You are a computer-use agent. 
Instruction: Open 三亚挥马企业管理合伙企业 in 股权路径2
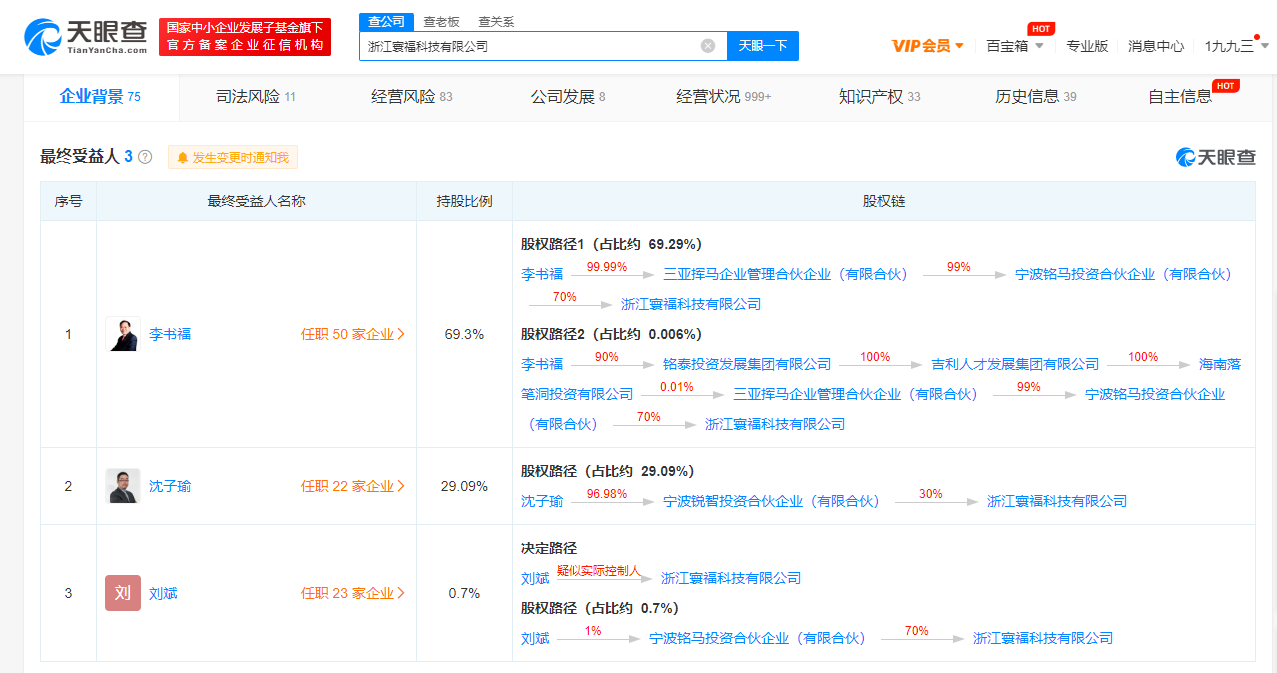(x=855, y=394)
